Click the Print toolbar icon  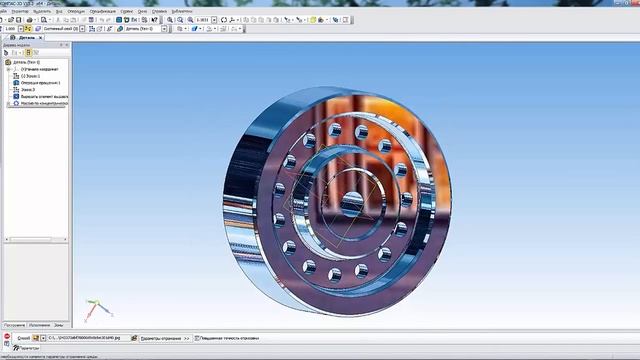(x=29, y=20)
